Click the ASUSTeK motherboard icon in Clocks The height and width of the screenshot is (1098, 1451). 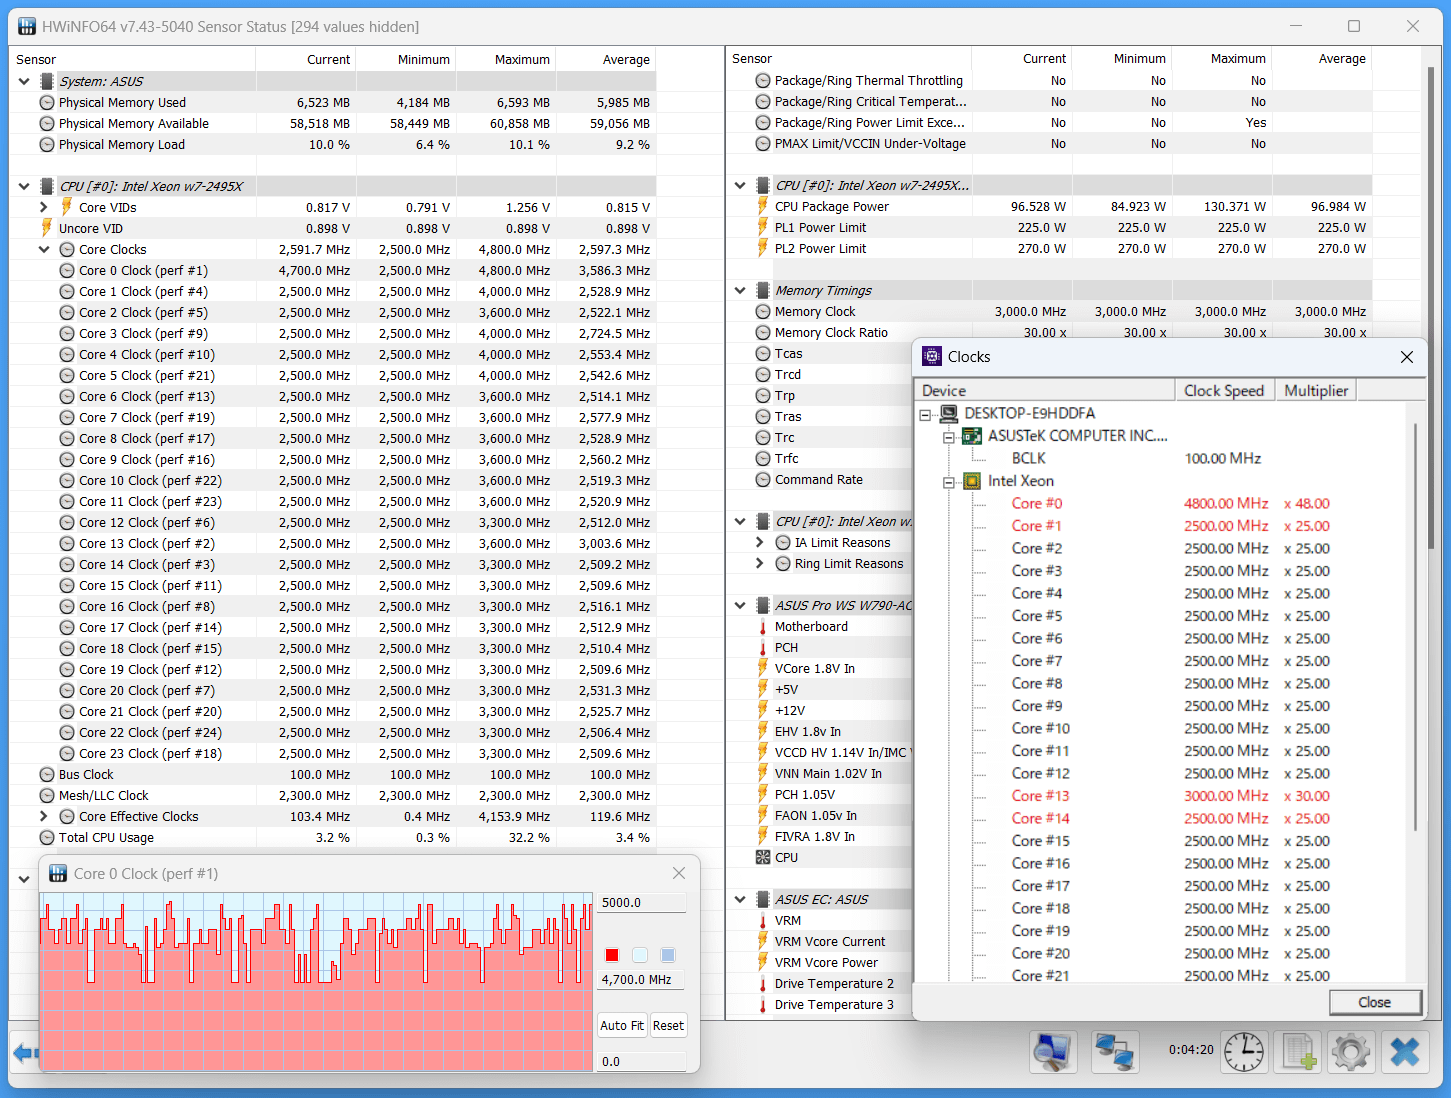[972, 436]
